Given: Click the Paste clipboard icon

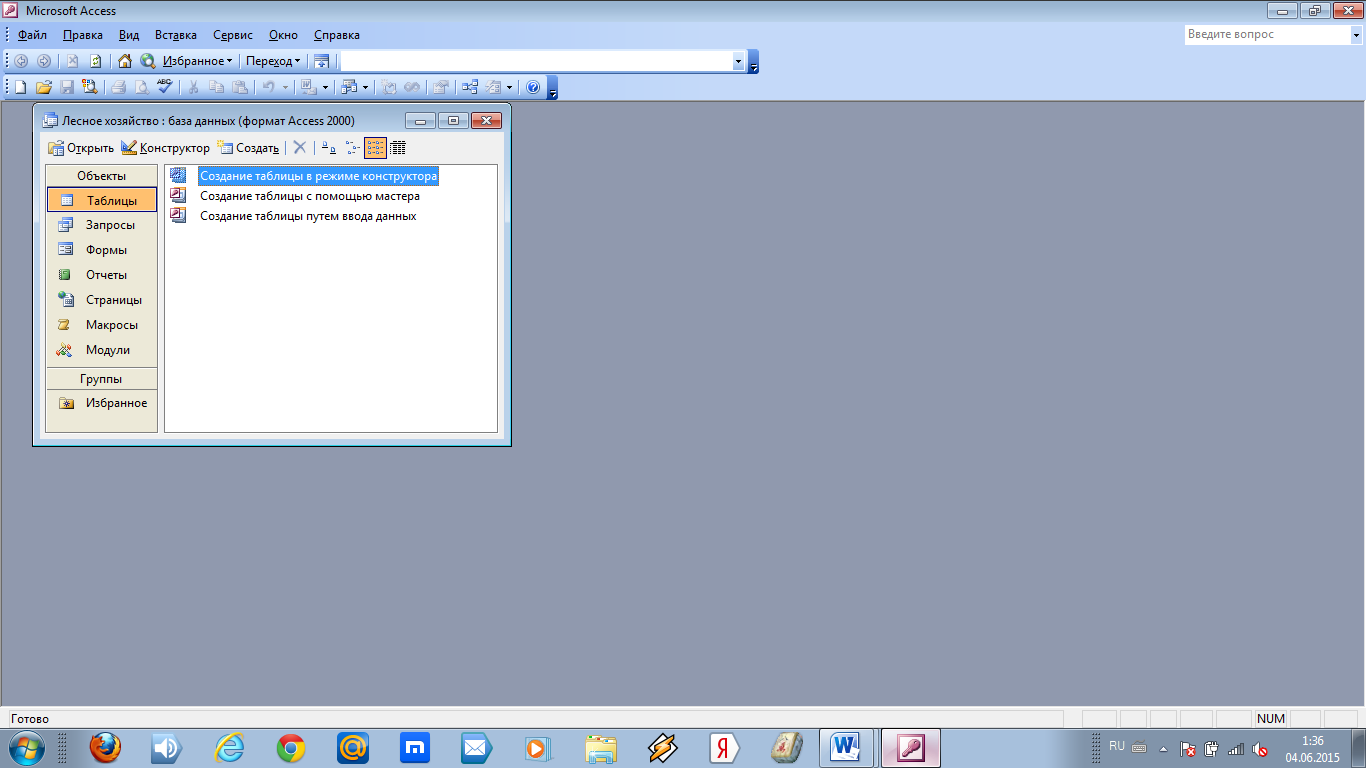Looking at the screenshot, I should point(240,87).
